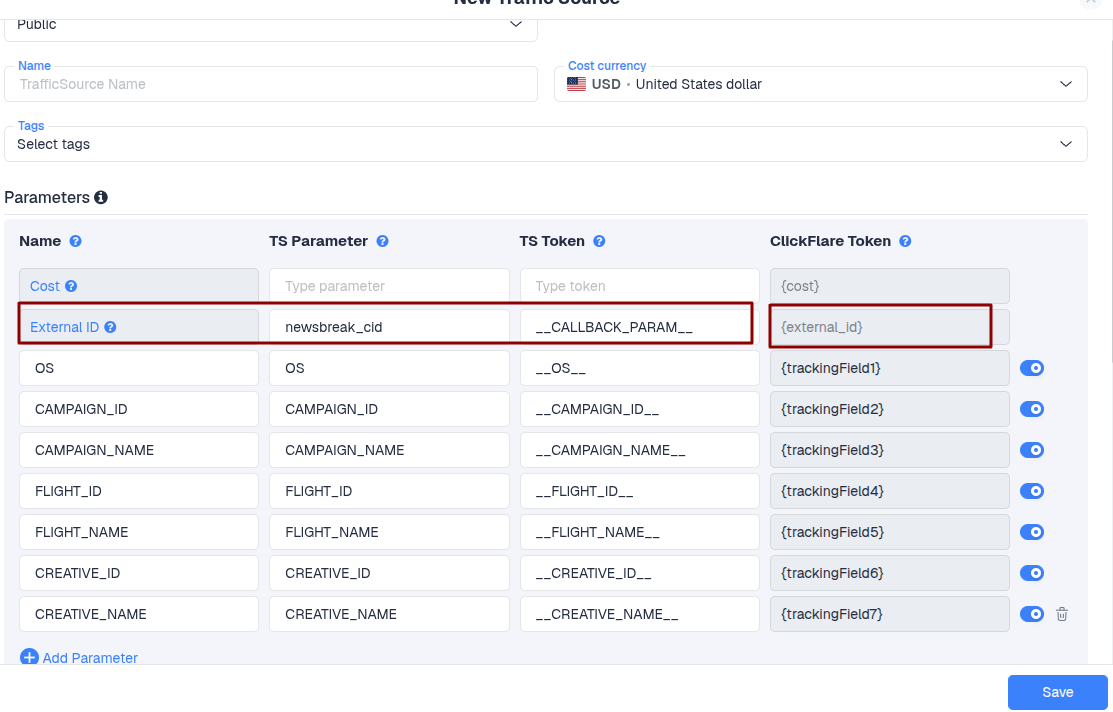The height and width of the screenshot is (712, 1113).
Task: Click the {external_id} ClickFlare token
Action: pos(889,327)
